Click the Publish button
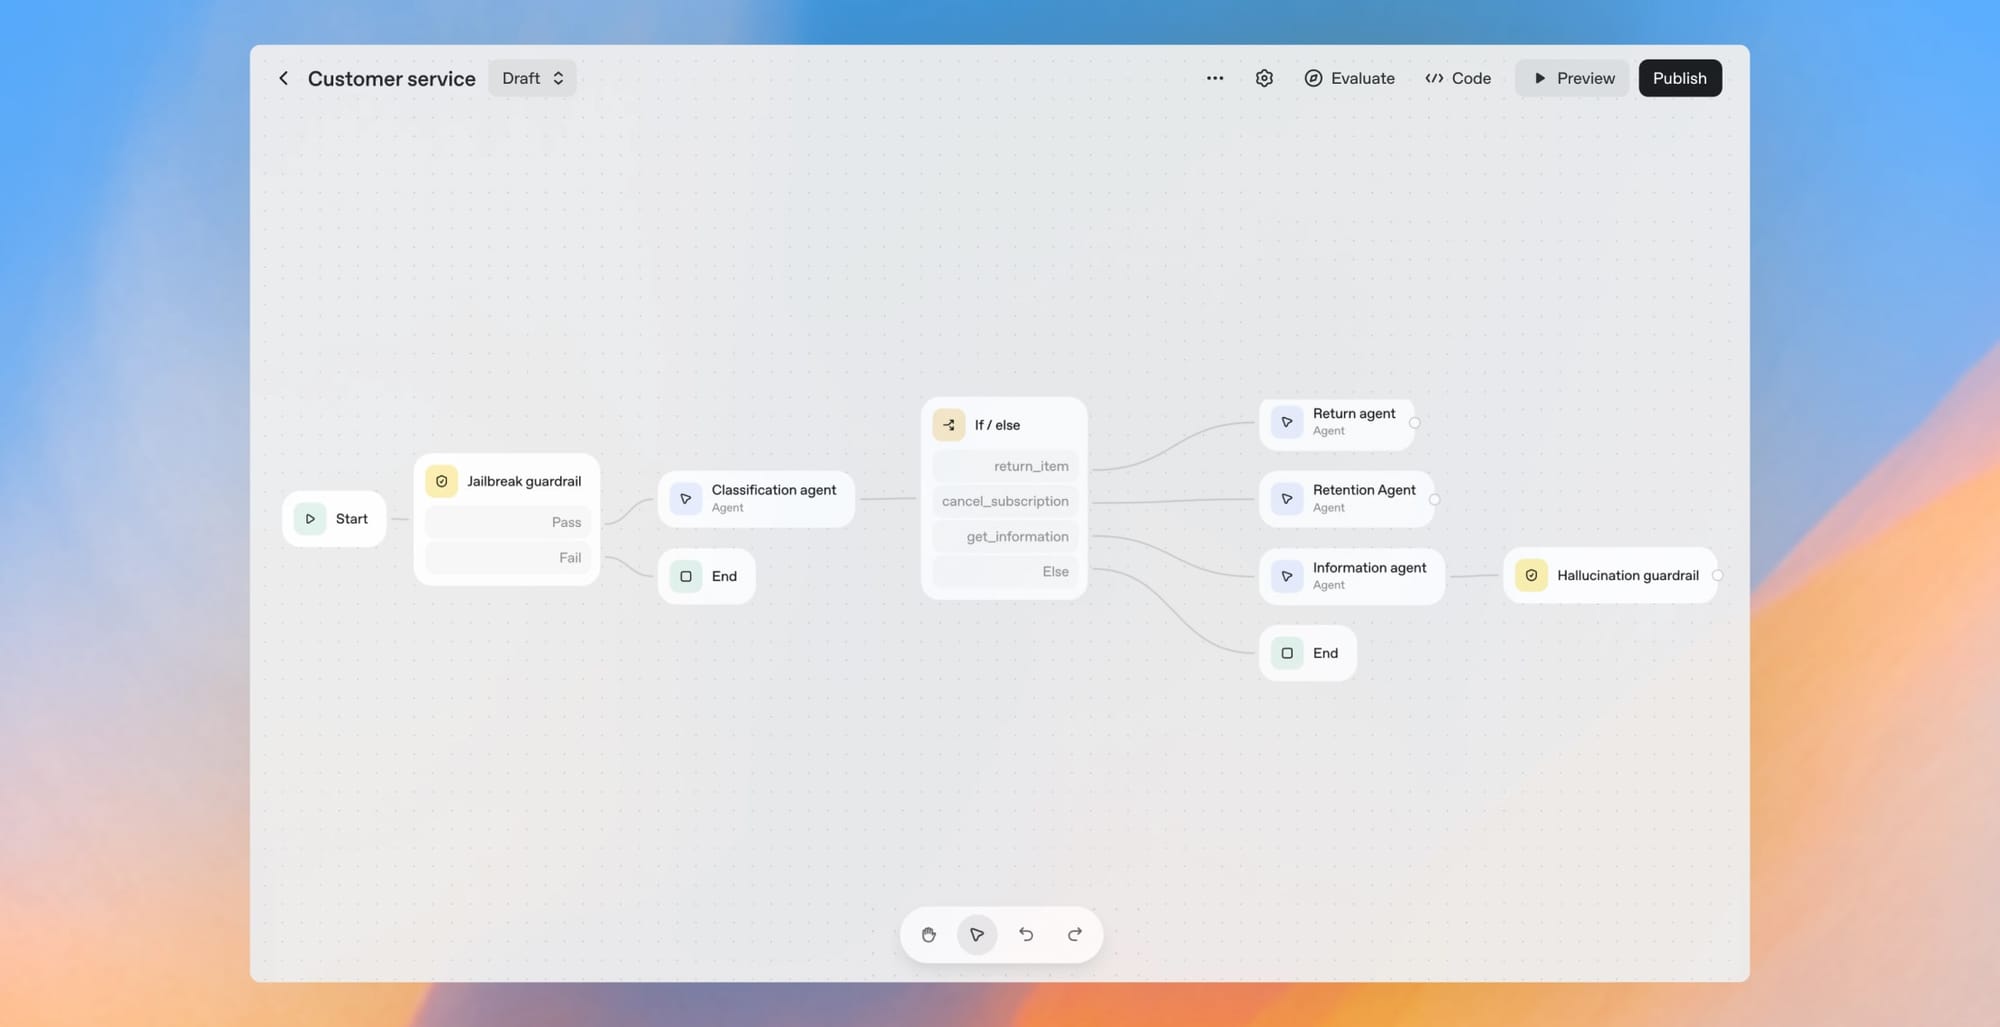Viewport: 2000px width, 1027px height. pos(1679,78)
